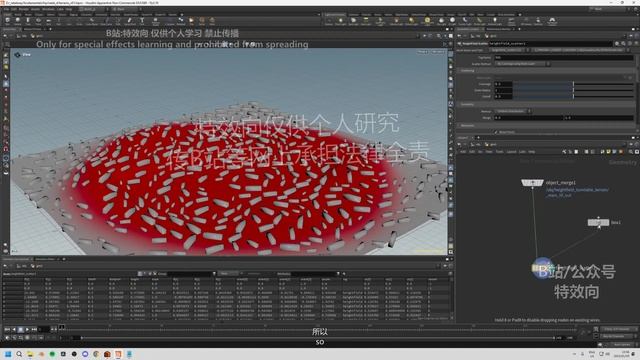640x360 pixels.
Task: Click the Cutoff parameter slider
Action: (x=573, y=96)
